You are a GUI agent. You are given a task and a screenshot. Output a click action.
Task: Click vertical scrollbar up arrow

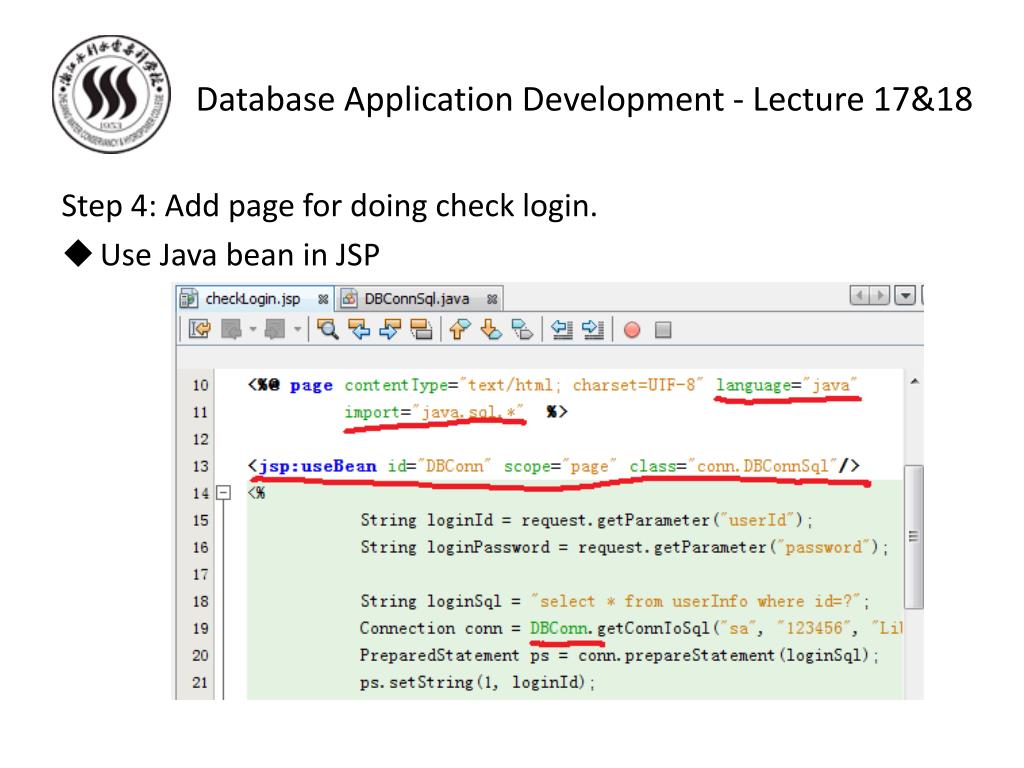point(914,381)
